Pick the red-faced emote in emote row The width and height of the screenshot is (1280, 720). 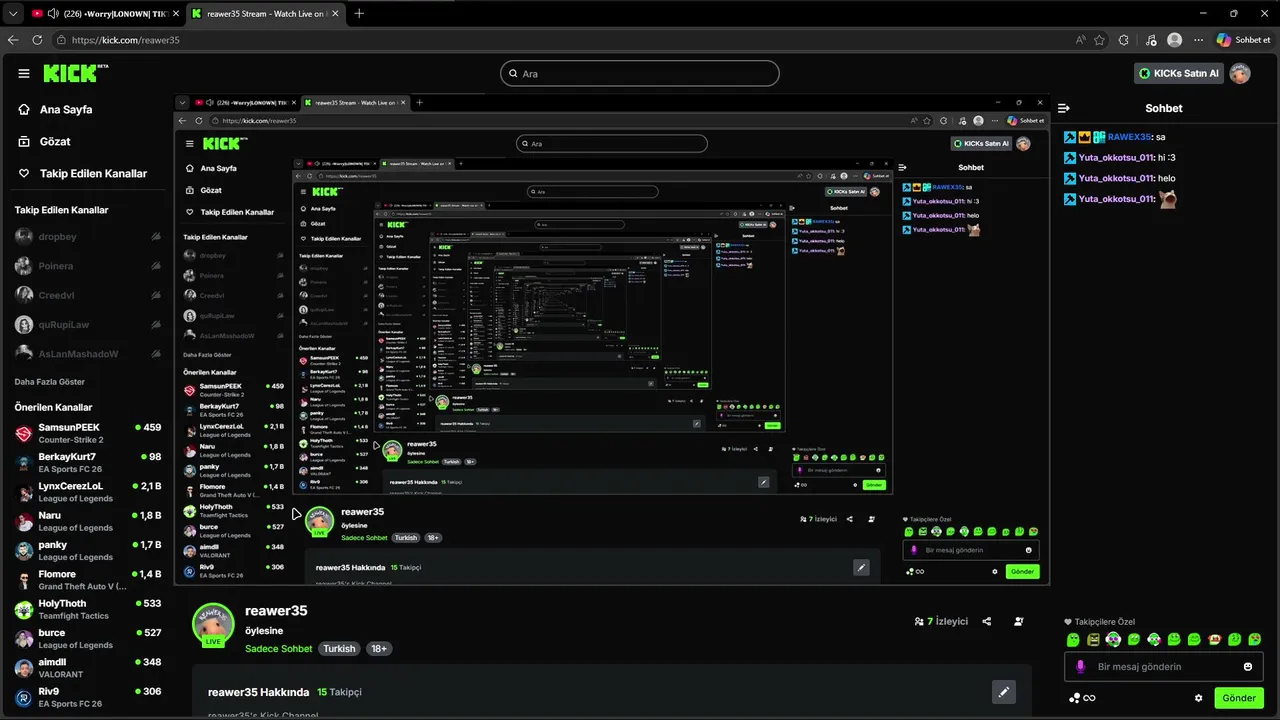[x=1214, y=640]
